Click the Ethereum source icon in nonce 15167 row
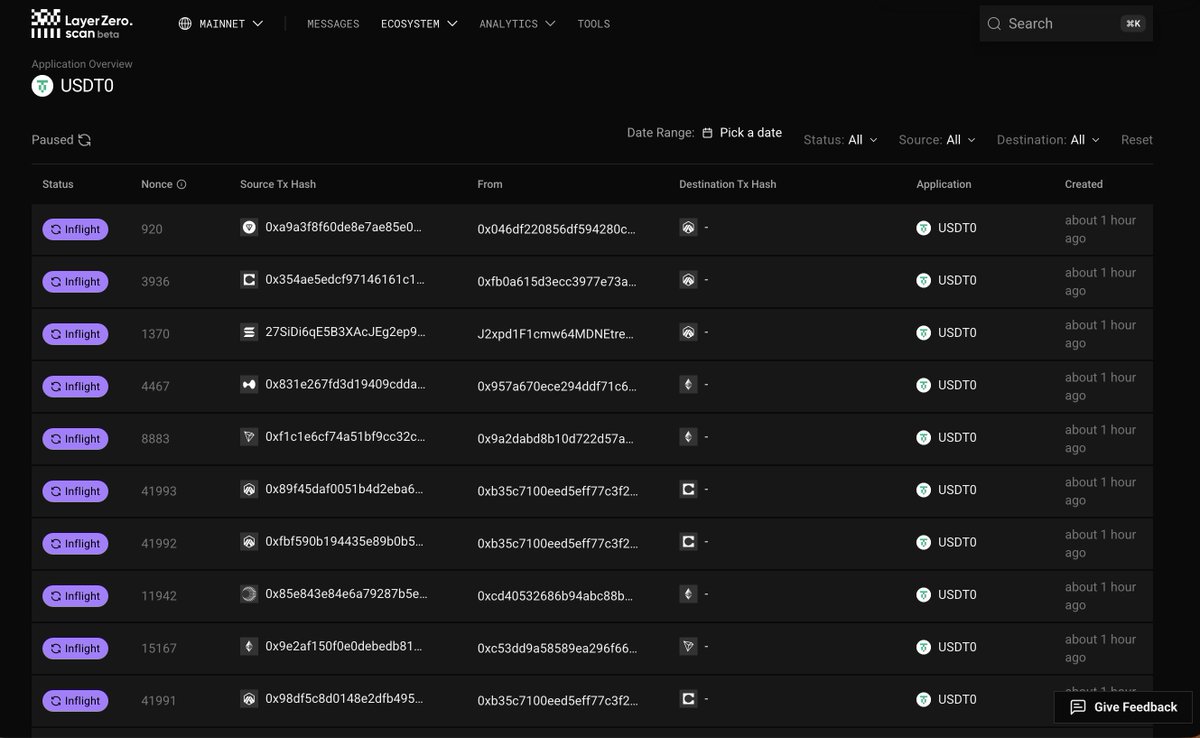Image resolution: width=1200 pixels, height=738 pixels. tap(249, 647)
